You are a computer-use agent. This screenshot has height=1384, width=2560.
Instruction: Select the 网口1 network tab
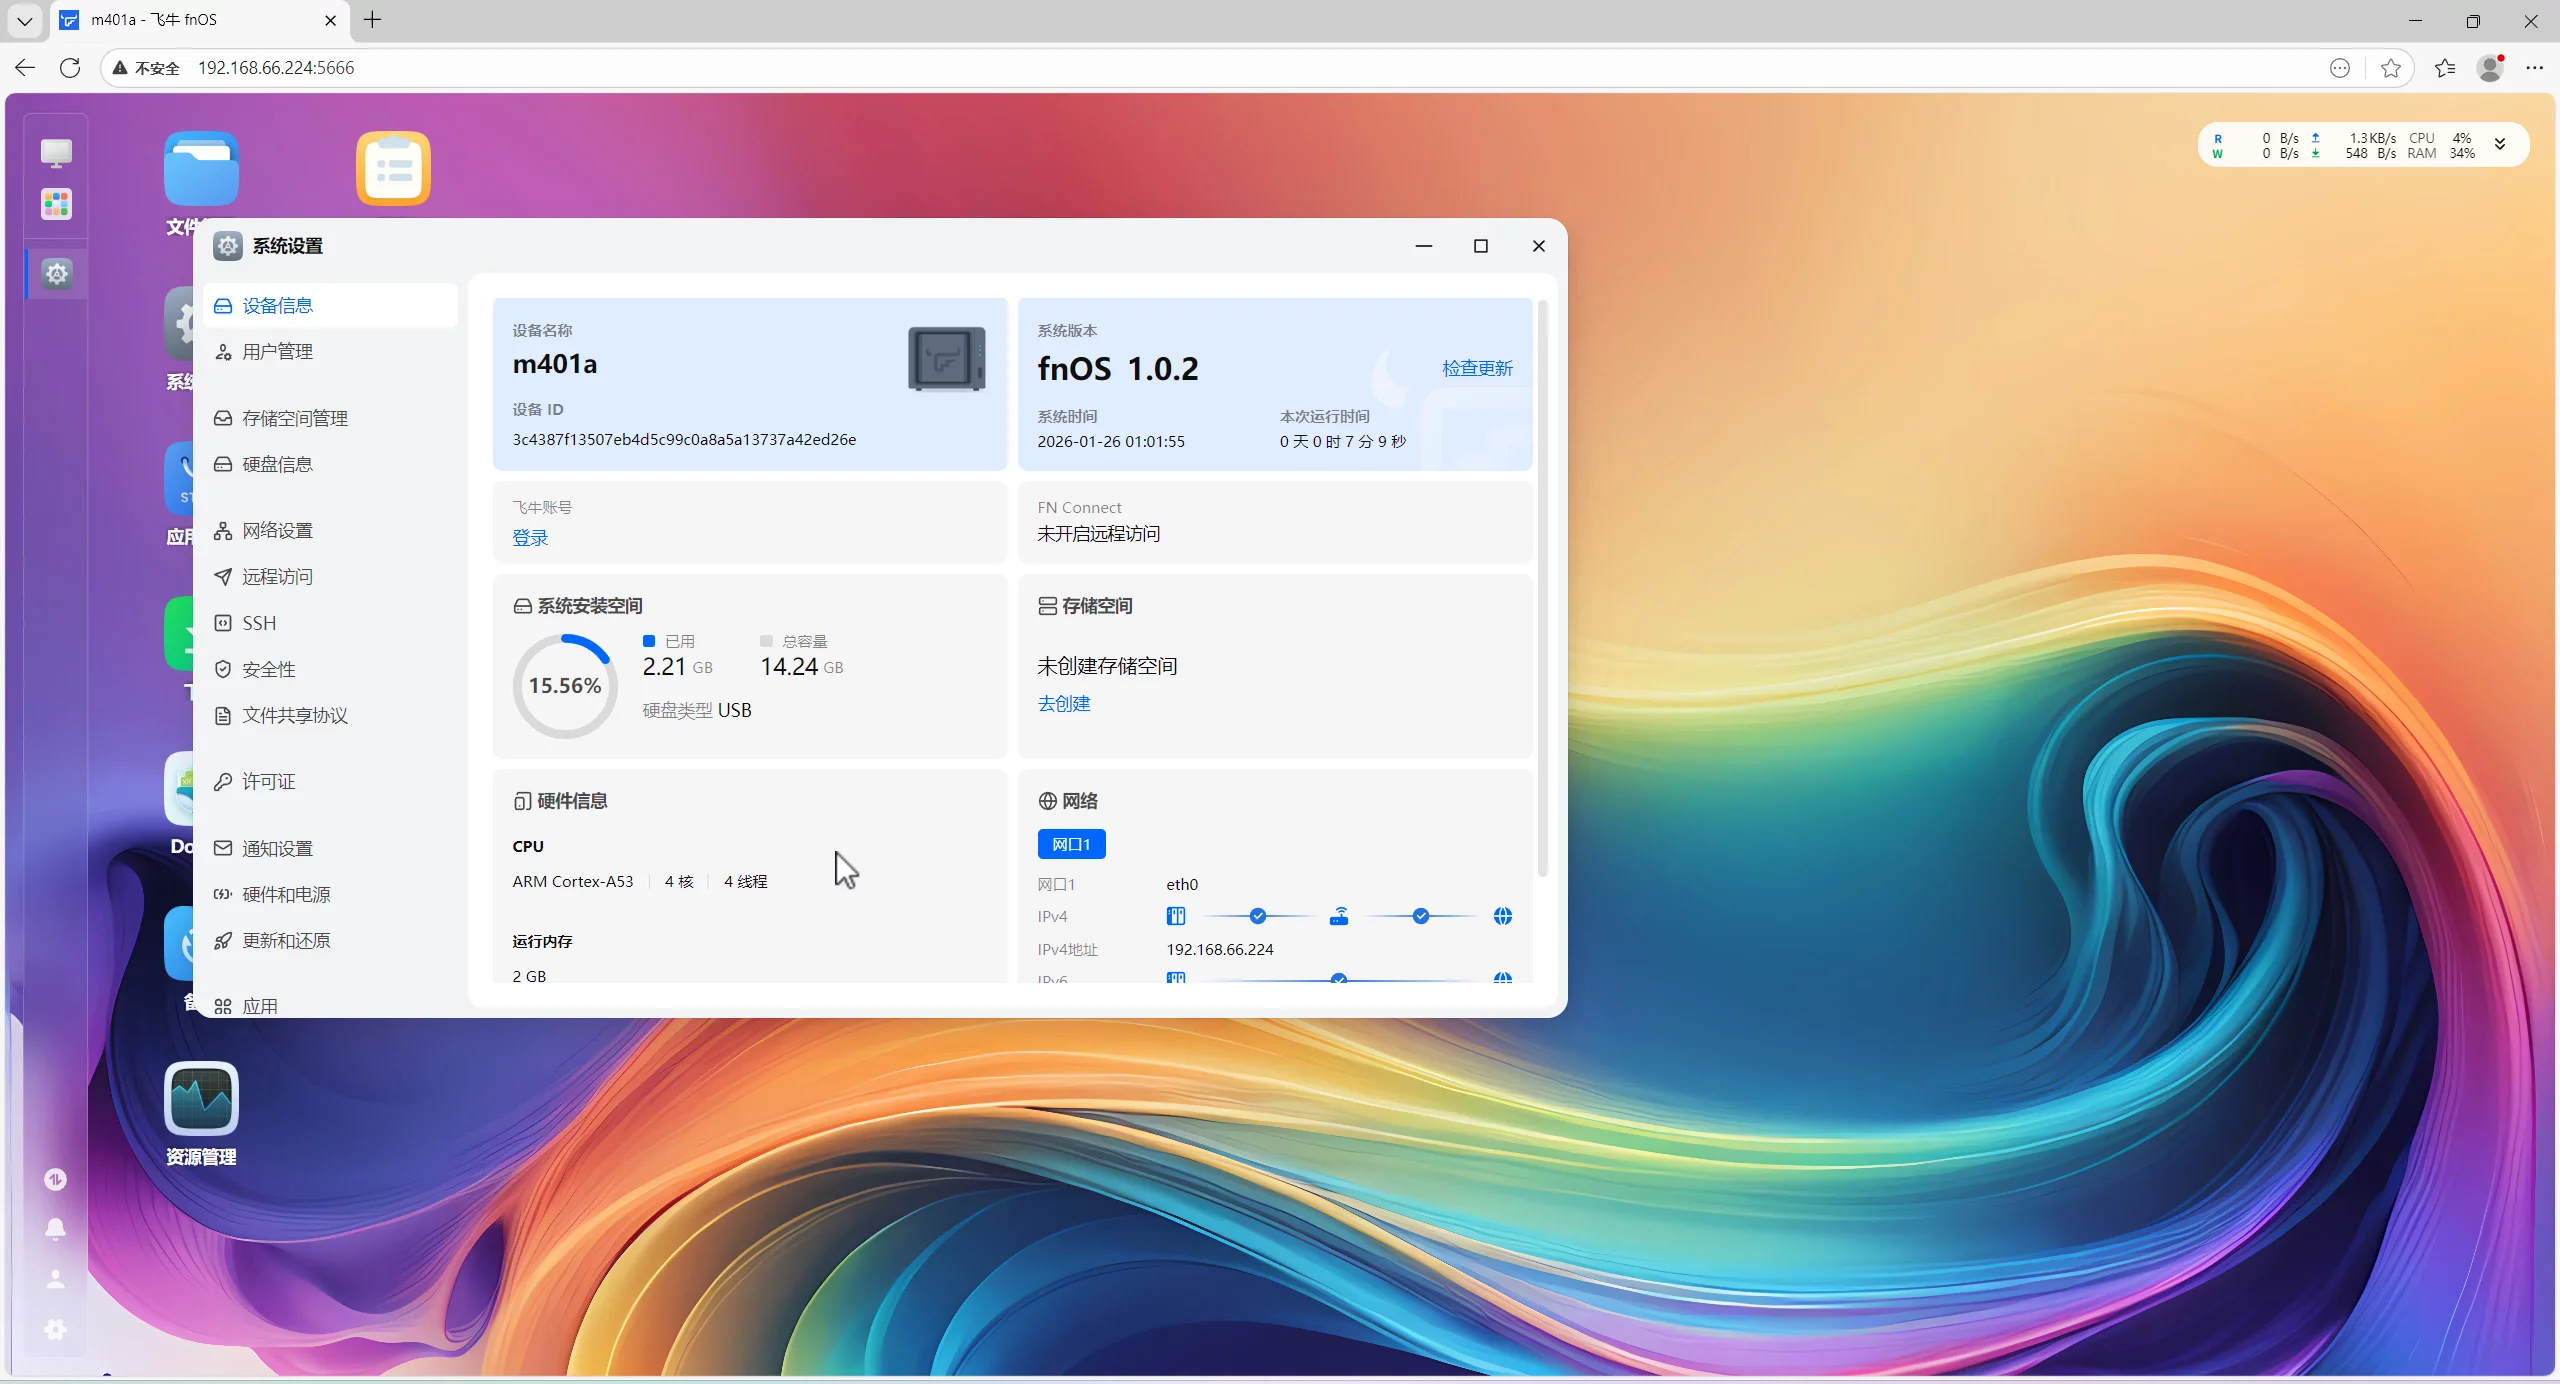pos(1071,844)
